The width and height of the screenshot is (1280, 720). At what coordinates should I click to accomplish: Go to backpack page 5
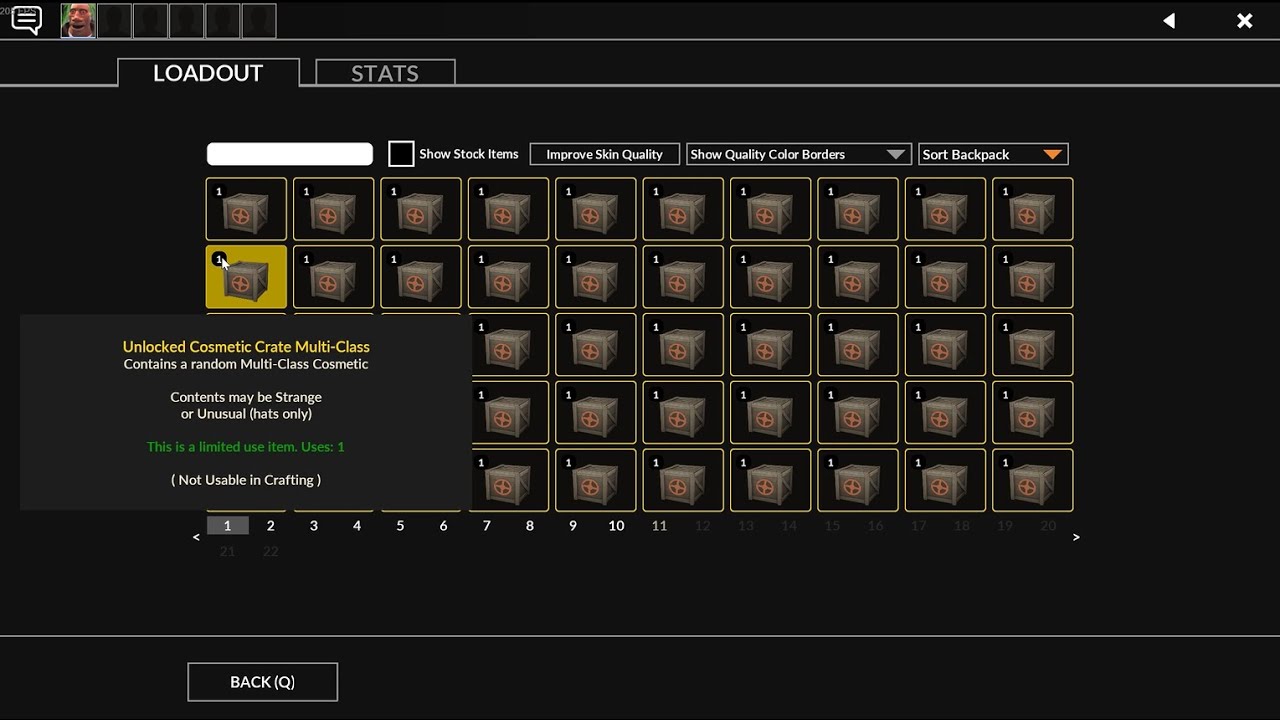(400, 525)
